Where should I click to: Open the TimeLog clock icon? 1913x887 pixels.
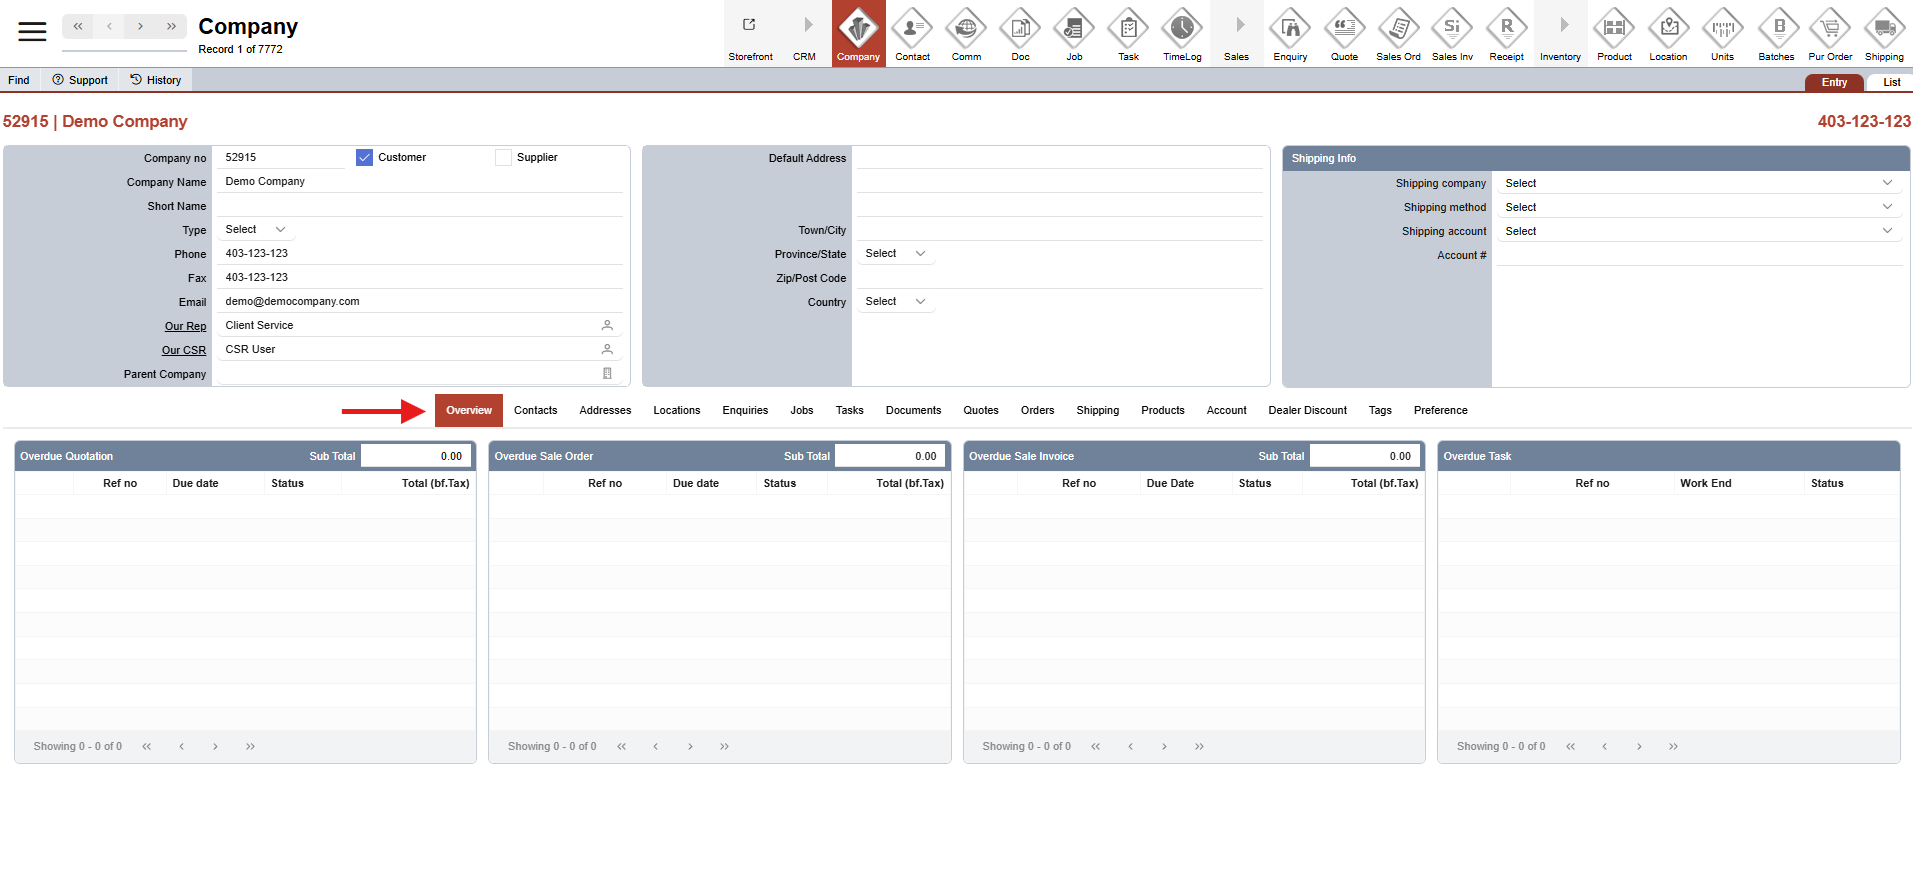tap(1182, 30)
